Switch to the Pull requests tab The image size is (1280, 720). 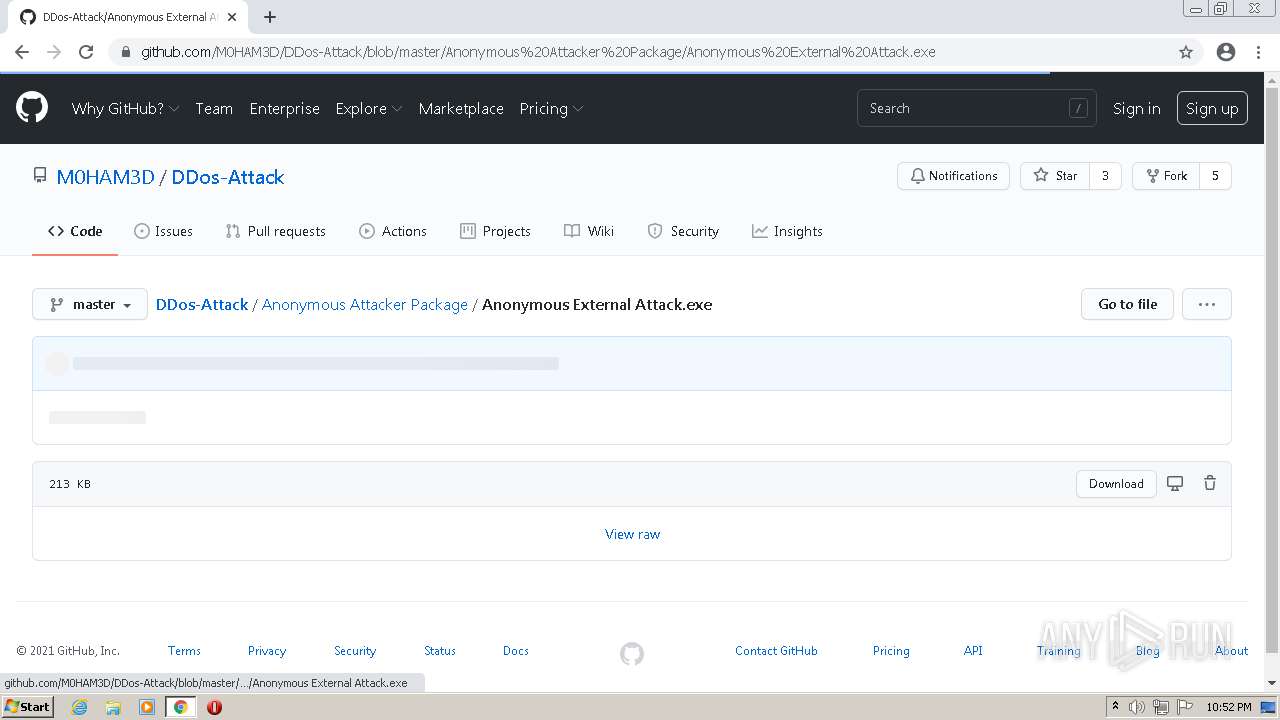click(x=276, y=231)
